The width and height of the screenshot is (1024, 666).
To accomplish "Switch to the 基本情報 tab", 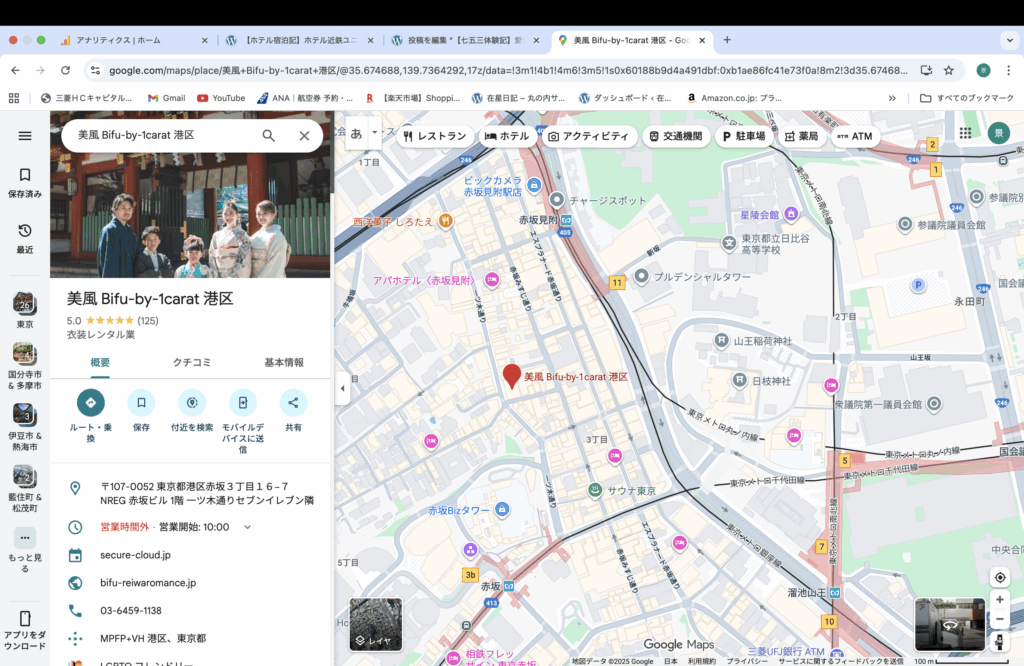I will 284,362.
